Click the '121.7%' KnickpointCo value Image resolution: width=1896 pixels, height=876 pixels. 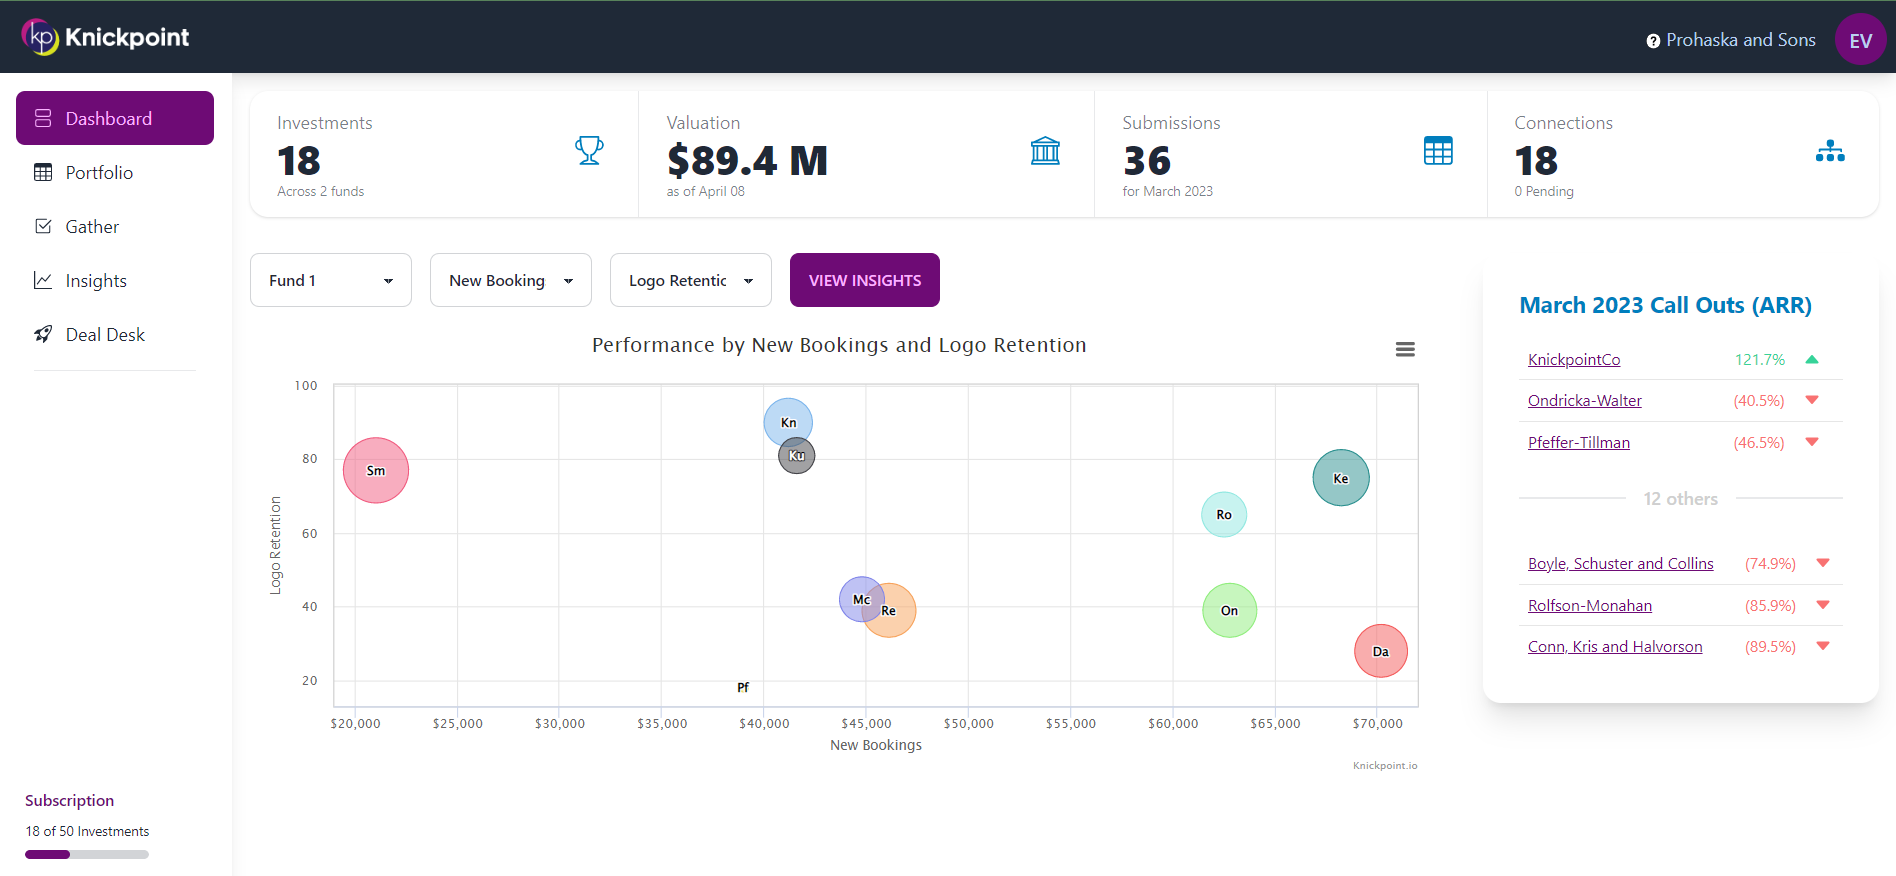click(1759, 360)
